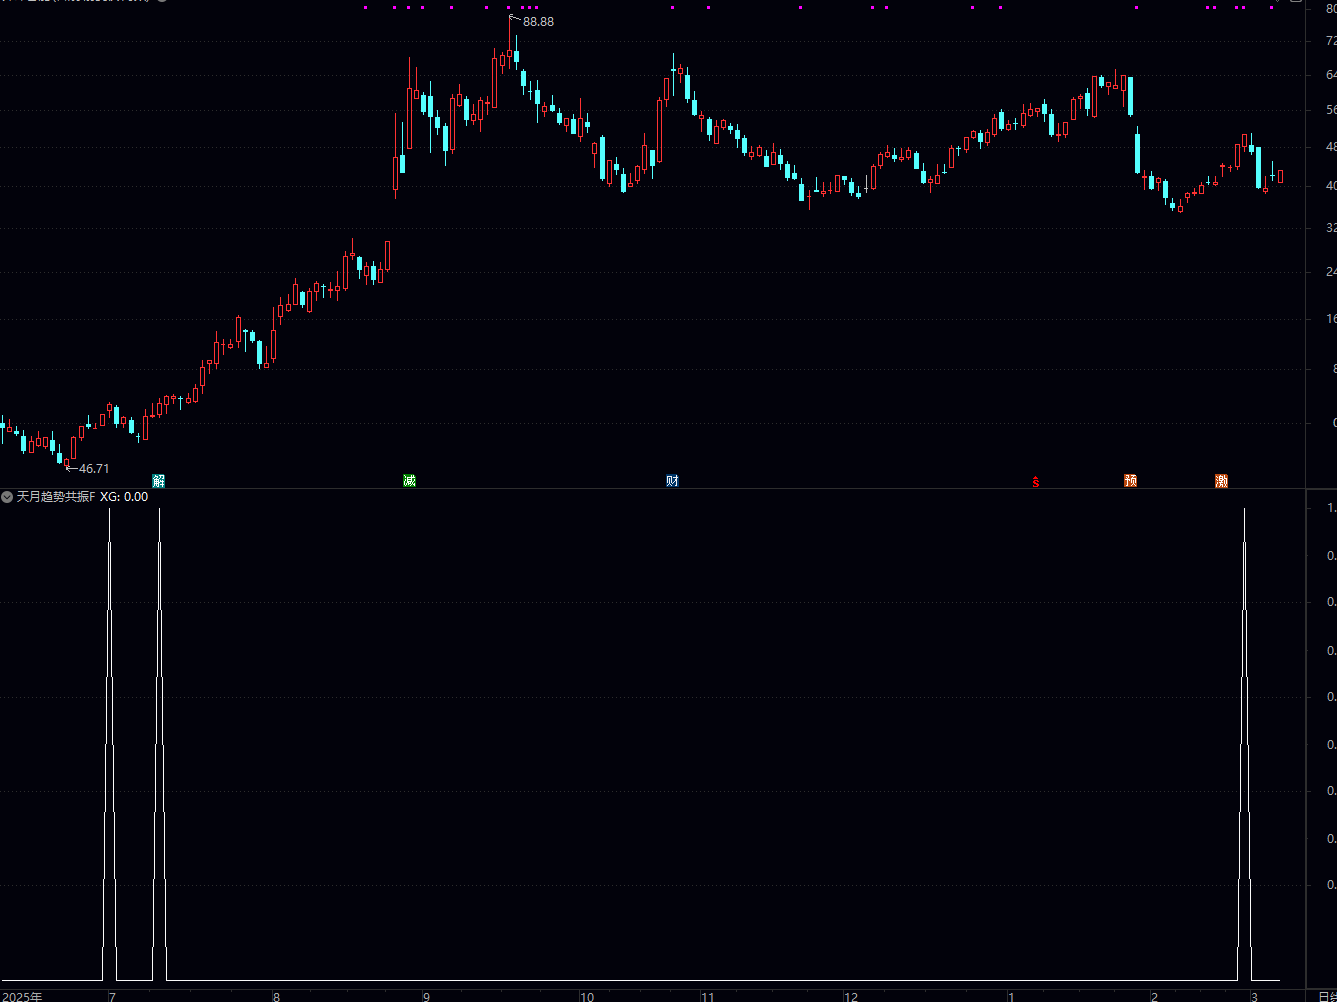Screen dimensions: 1337x1002
Task: Click the price 48 axis label
Action: point(1330,146)
